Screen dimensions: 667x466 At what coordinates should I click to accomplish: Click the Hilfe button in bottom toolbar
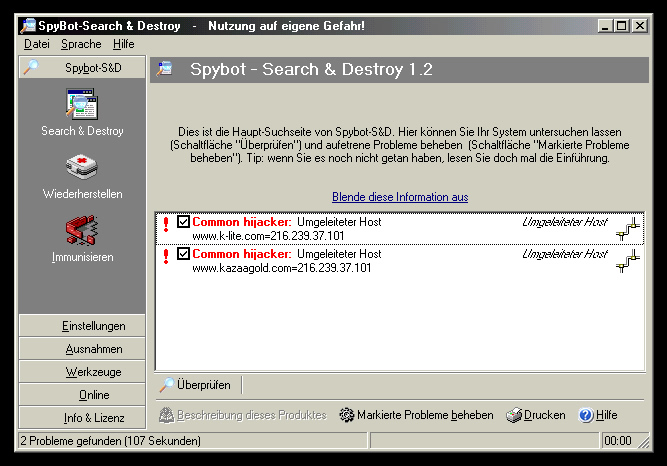pyautogui.click(x=598, y=415)
